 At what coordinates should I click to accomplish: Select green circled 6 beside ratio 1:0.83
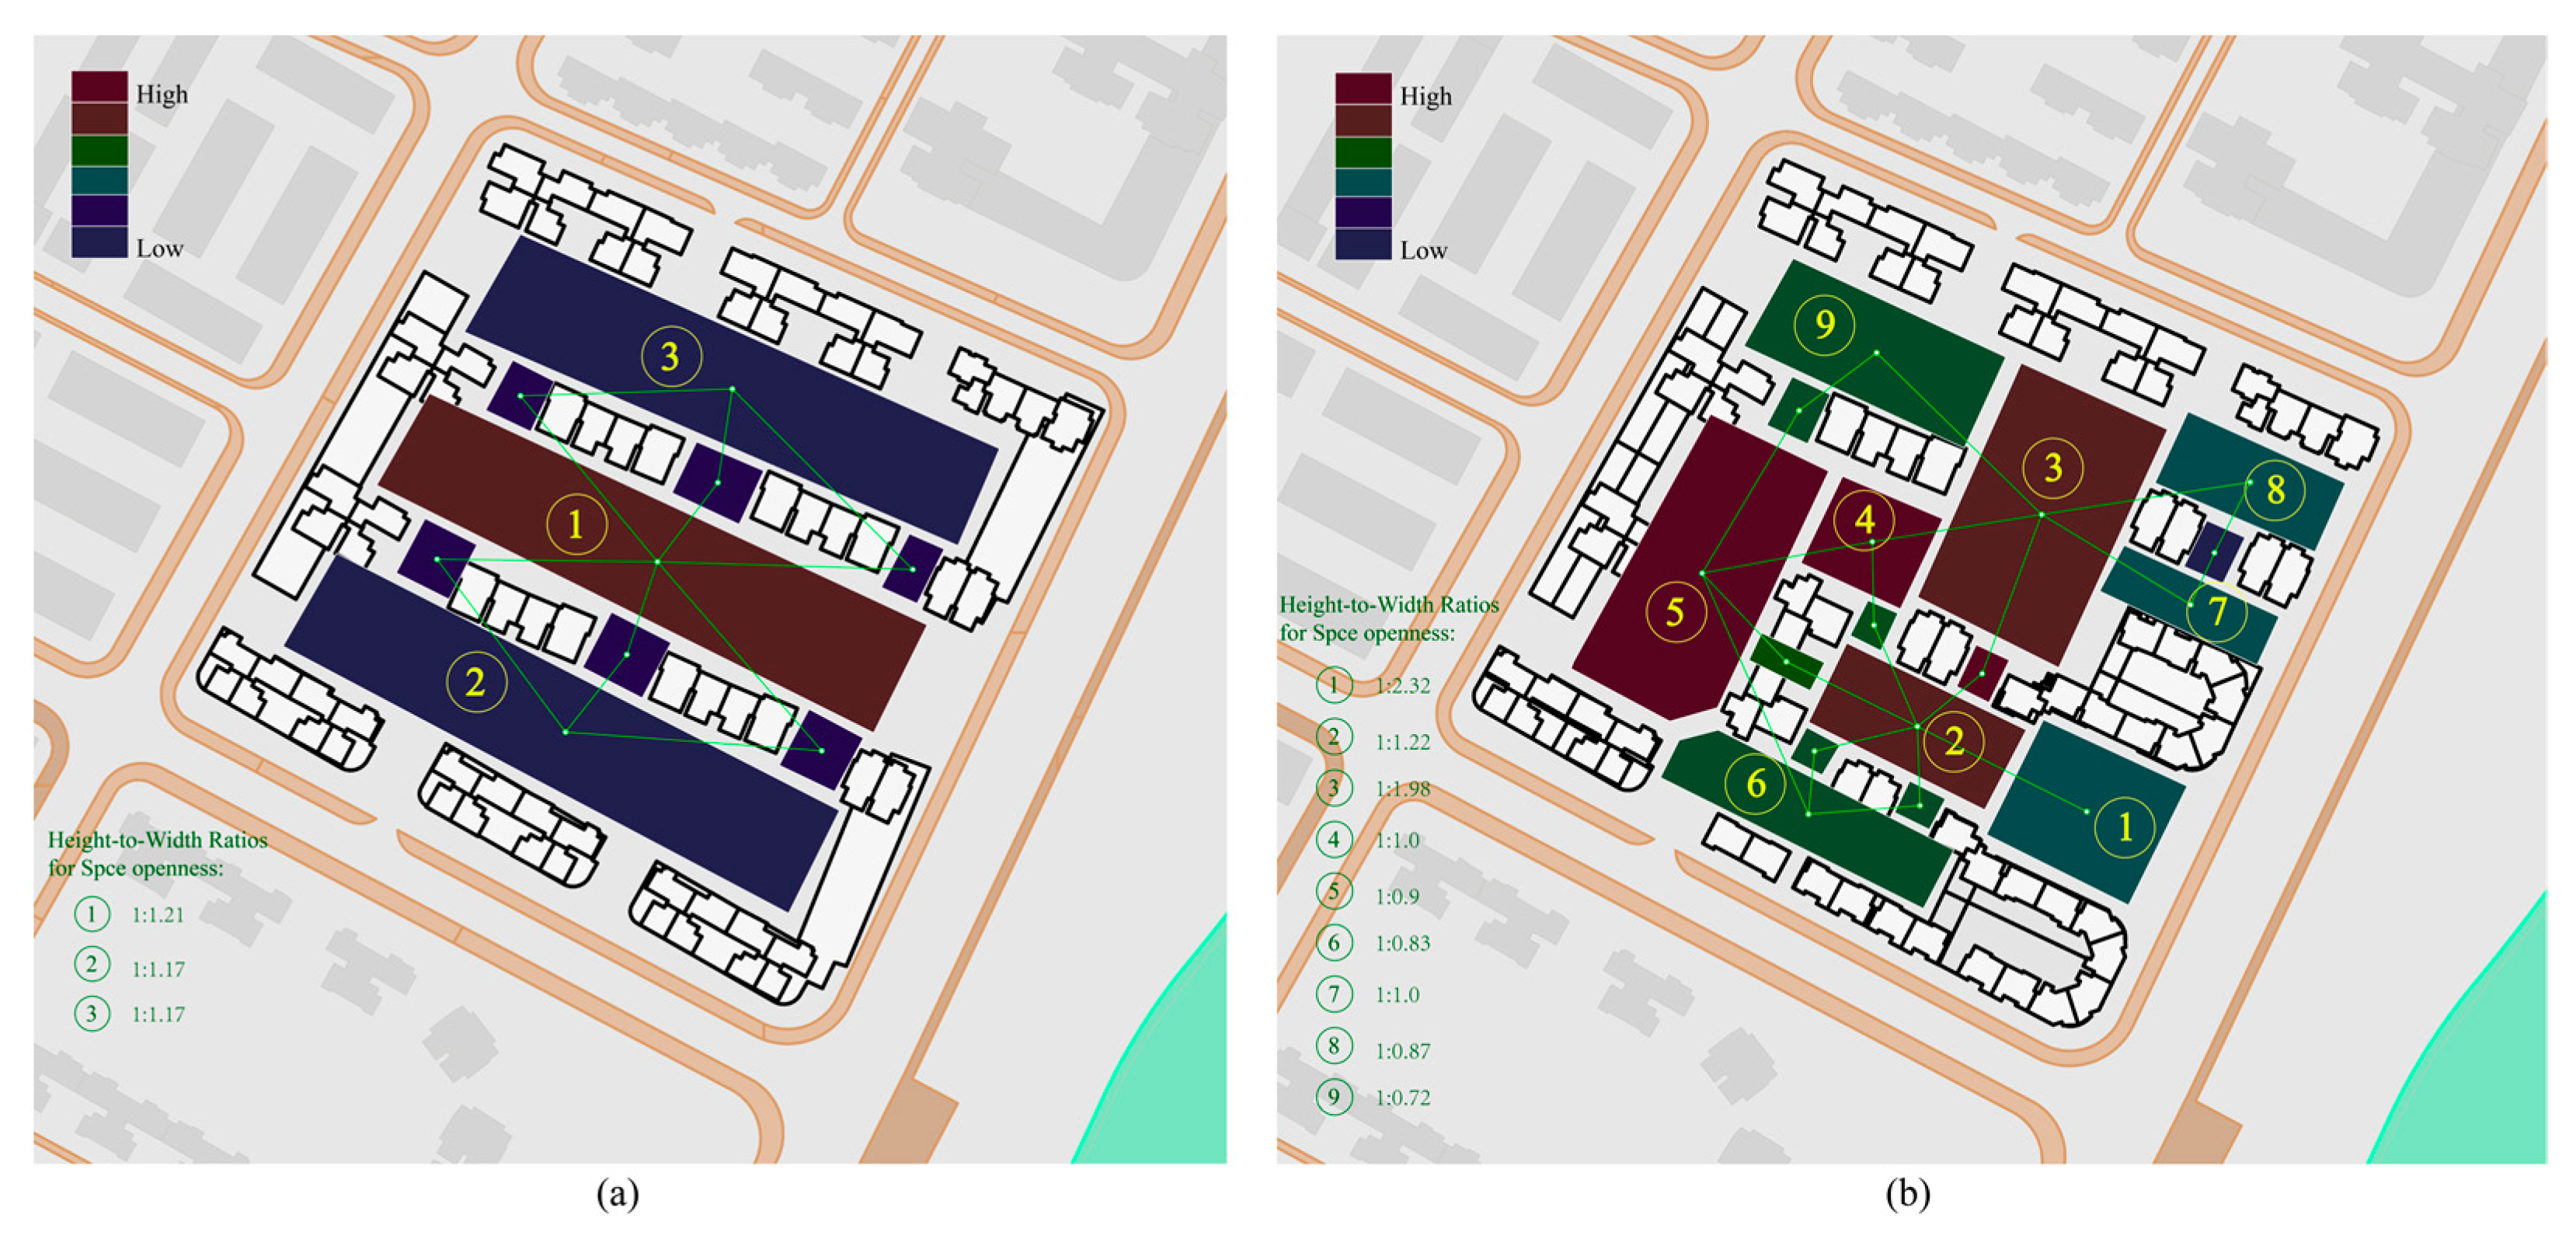coord(1334,942)
